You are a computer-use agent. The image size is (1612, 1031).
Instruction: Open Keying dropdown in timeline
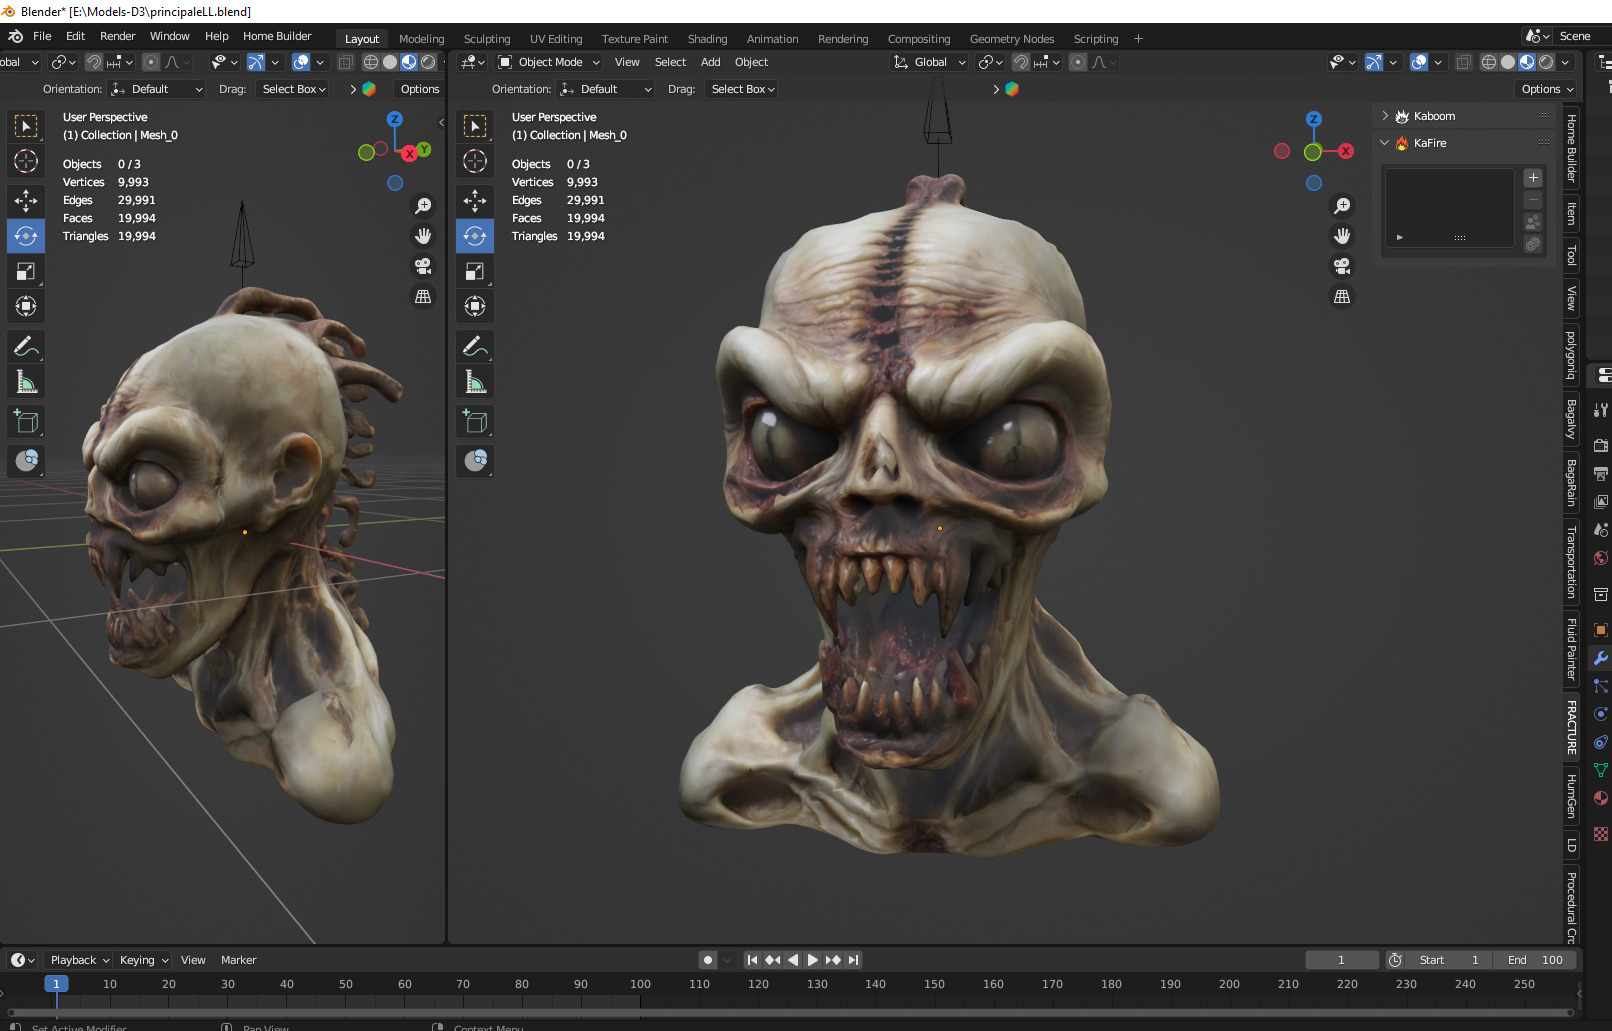point(143,960)
